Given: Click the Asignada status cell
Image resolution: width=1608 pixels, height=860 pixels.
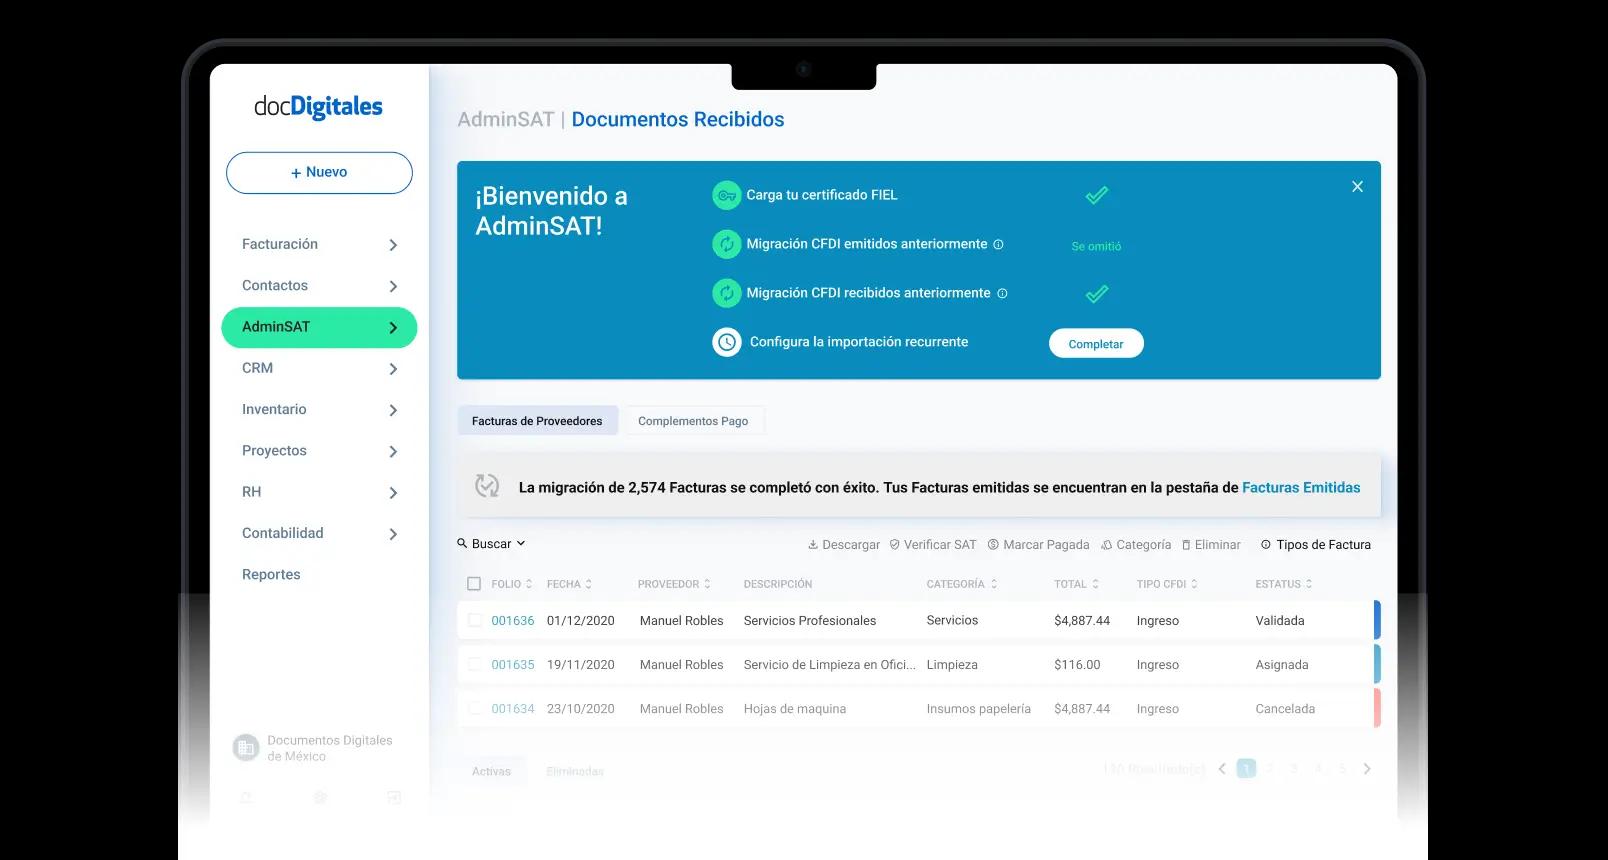Looking at the screenshot, I should click(1282, 665).
